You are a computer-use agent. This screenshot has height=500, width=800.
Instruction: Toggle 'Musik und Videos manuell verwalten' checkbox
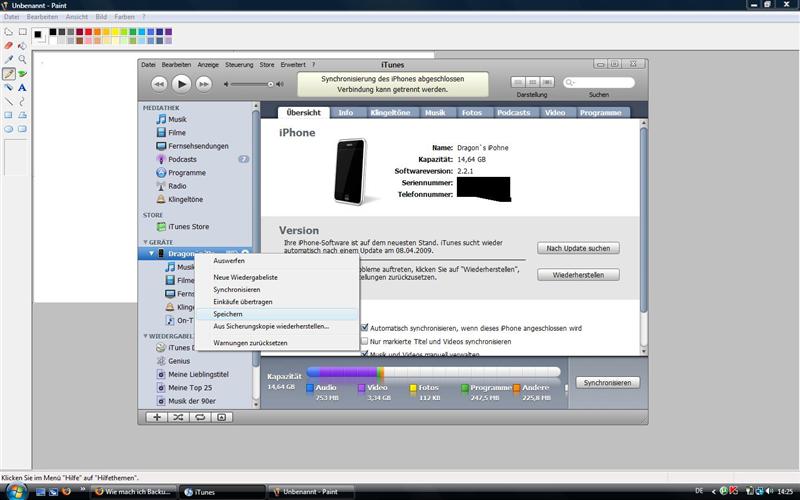pyautogui.click(x=363, y=354)
